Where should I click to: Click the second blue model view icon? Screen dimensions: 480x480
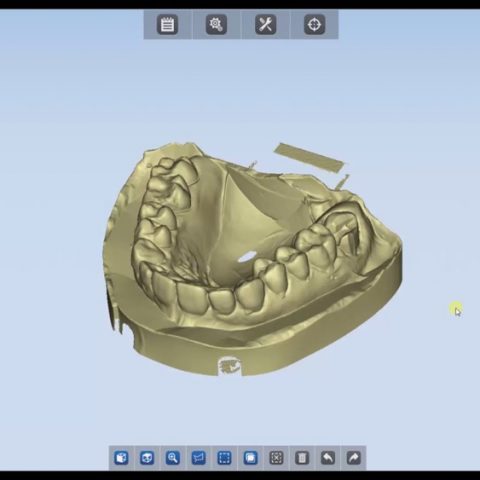pyautogui.click(x=147, y=458)
